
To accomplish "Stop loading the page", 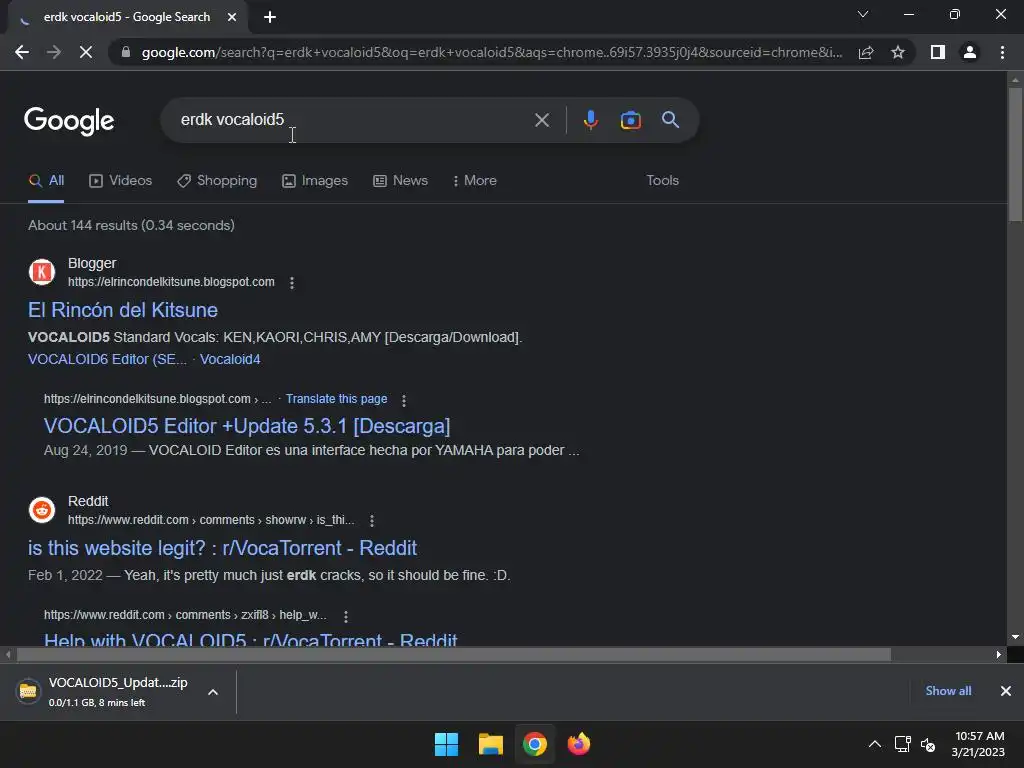I will pos(86,52).
